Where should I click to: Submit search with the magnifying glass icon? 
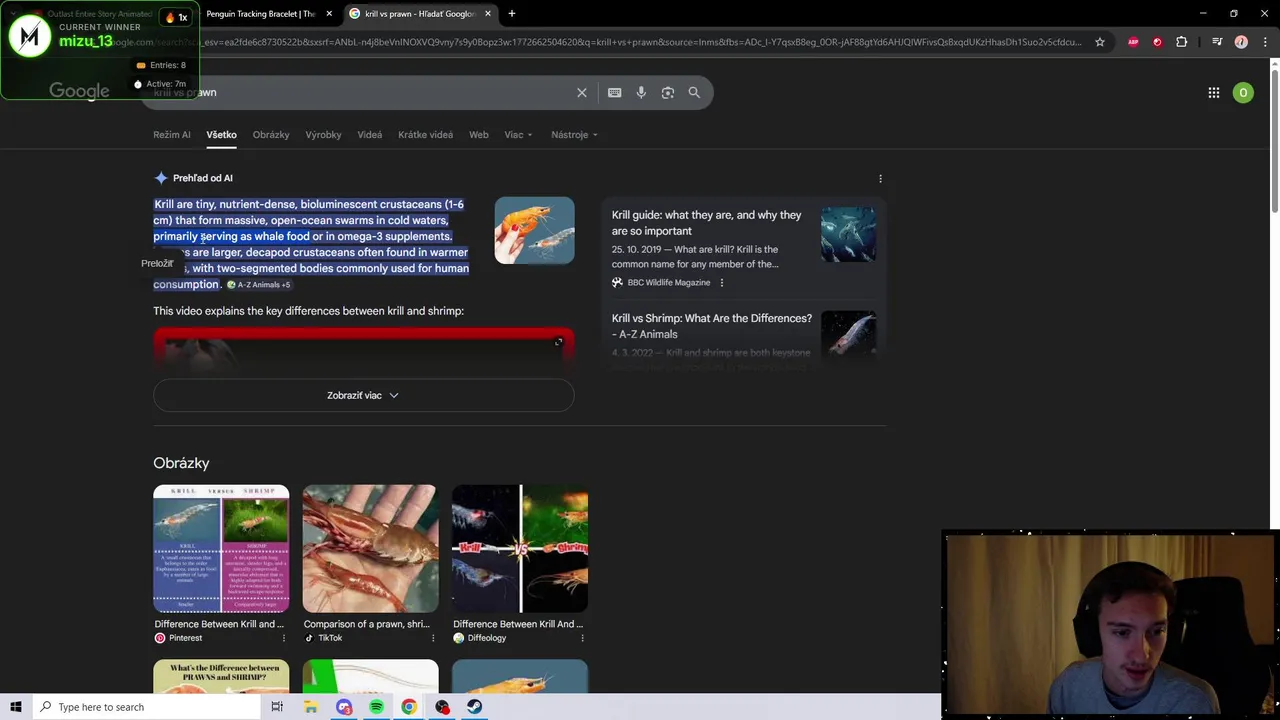point(694,93)
